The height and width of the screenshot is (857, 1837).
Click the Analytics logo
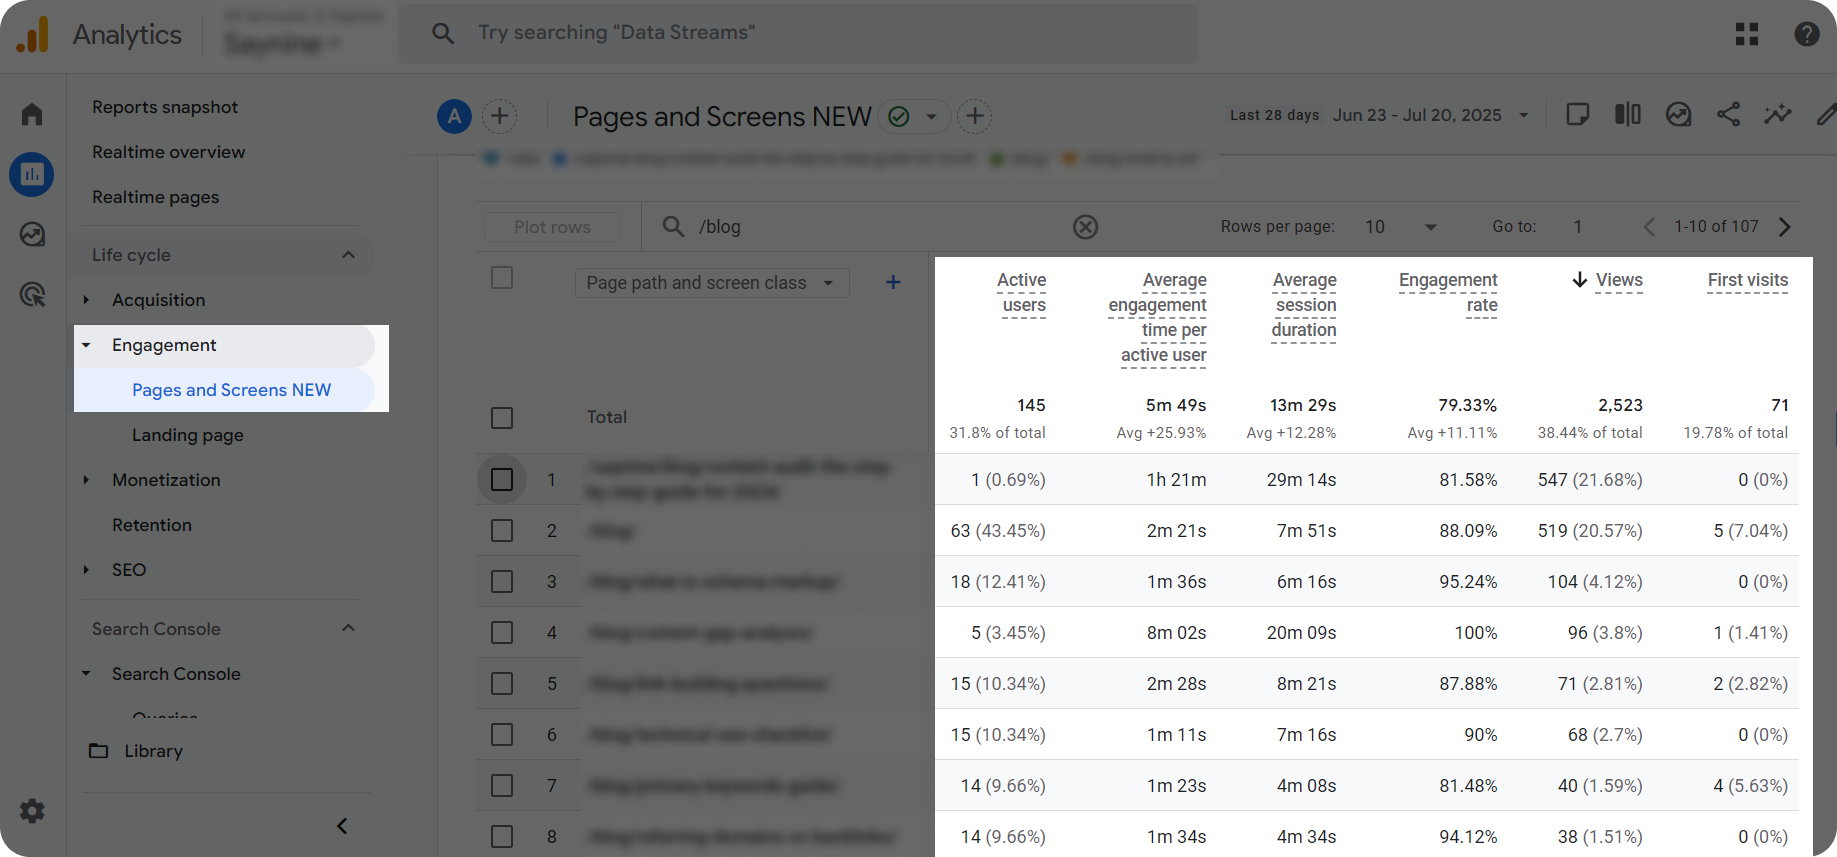pyautogui.click(x=33, y=34)
